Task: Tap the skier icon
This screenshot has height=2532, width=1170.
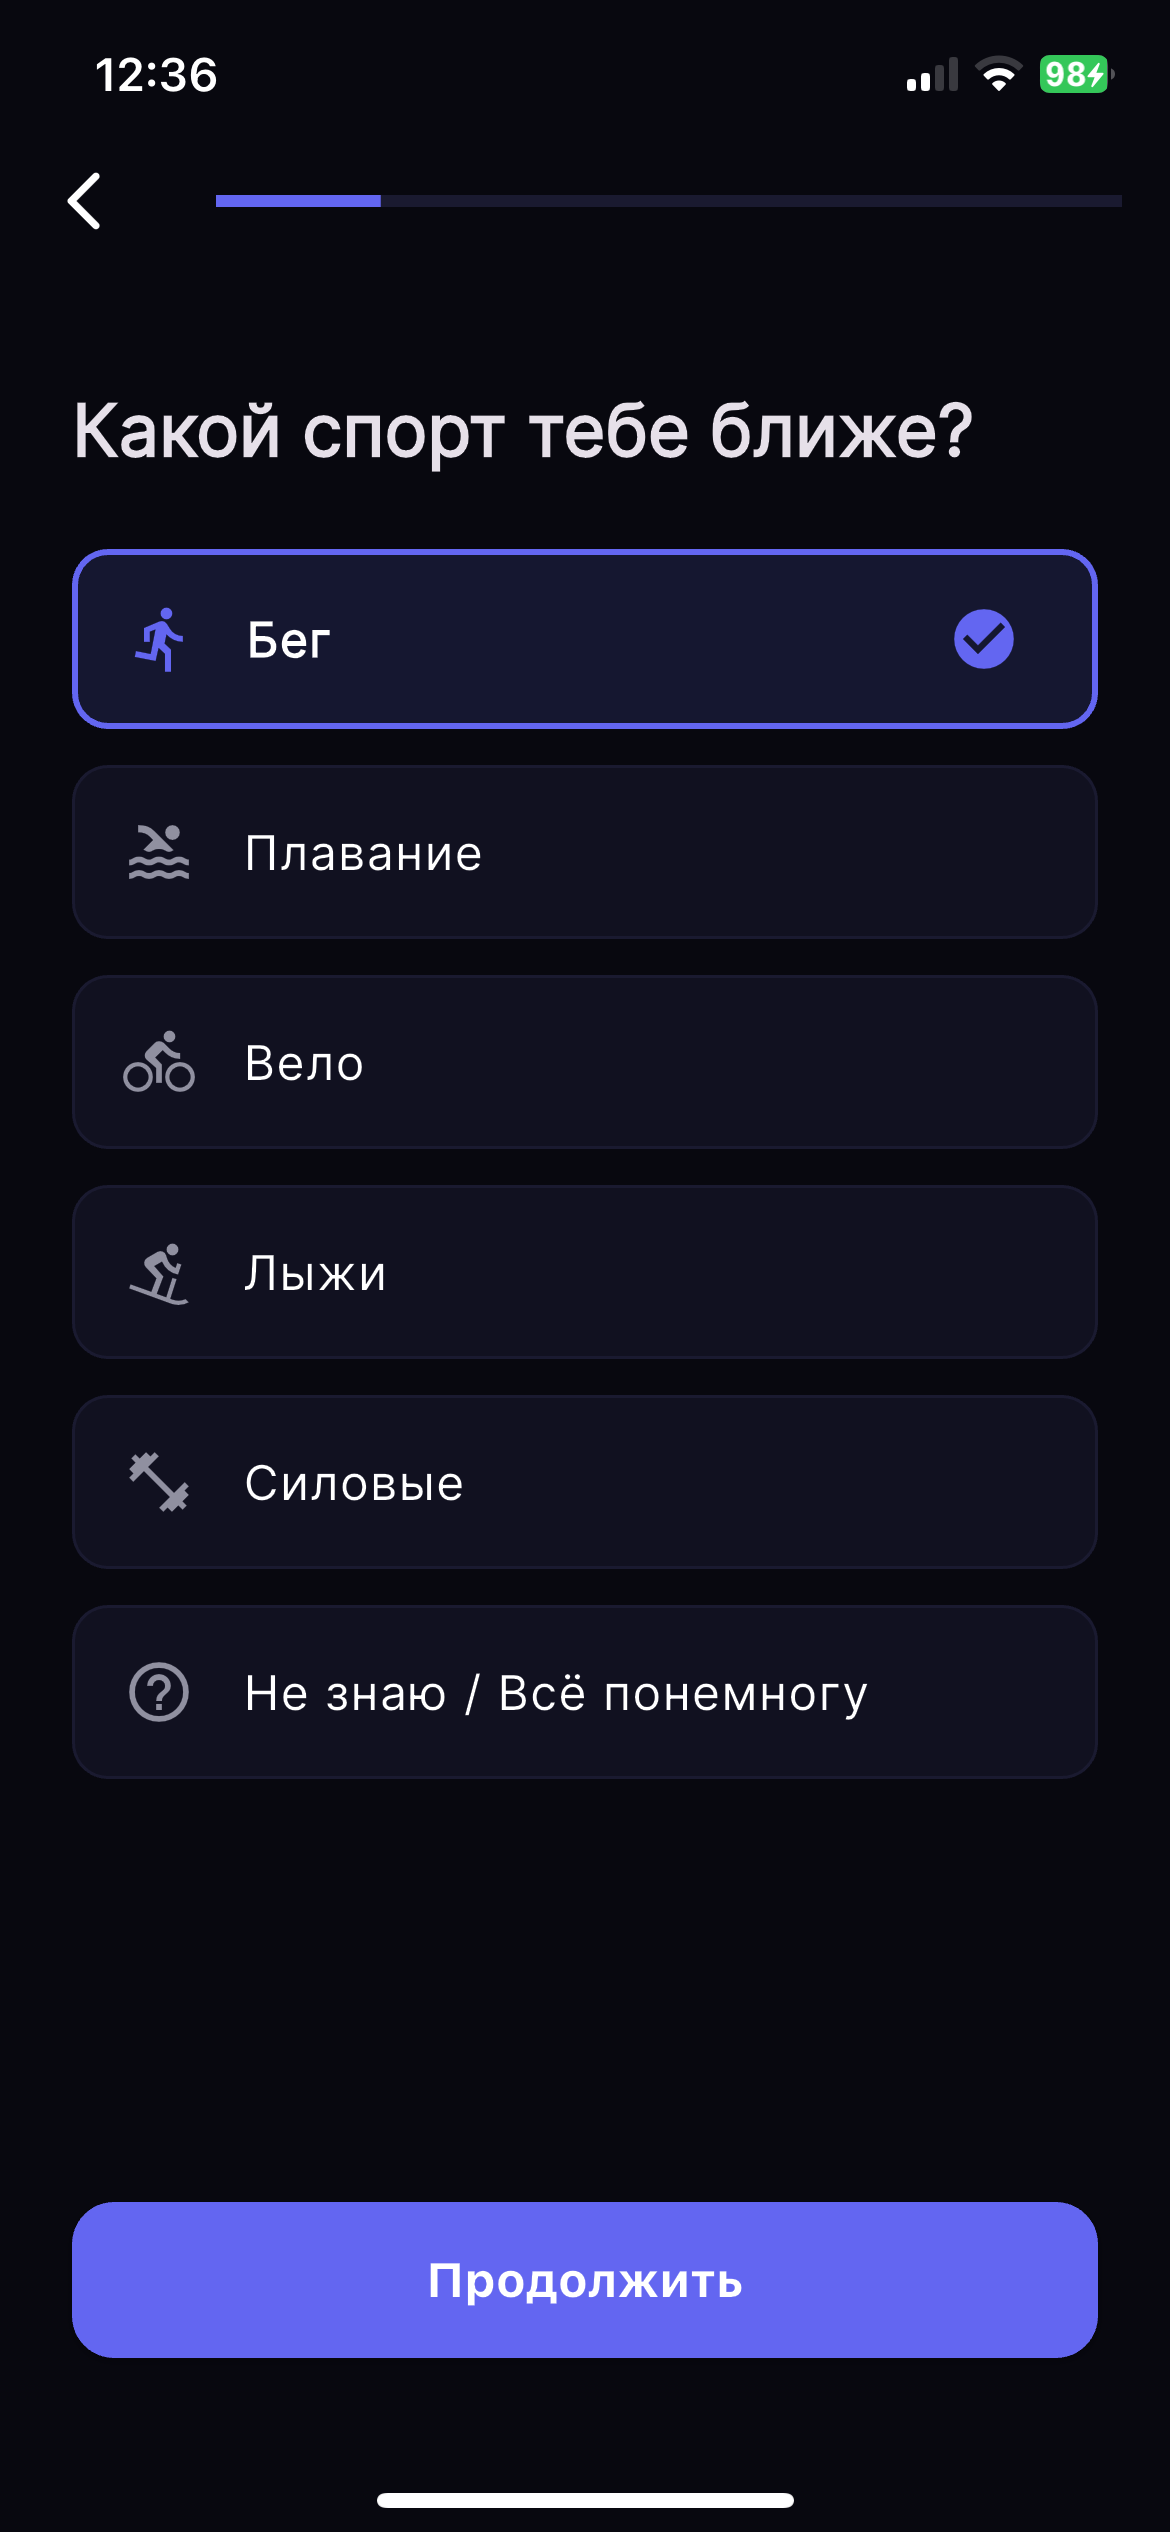Action: tap(159, 1273)
